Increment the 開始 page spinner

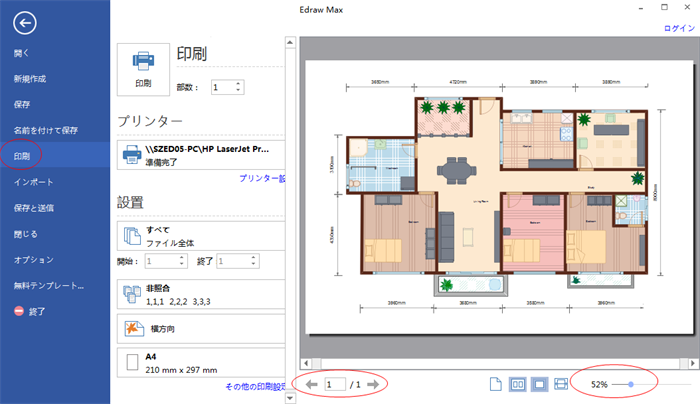182,258
